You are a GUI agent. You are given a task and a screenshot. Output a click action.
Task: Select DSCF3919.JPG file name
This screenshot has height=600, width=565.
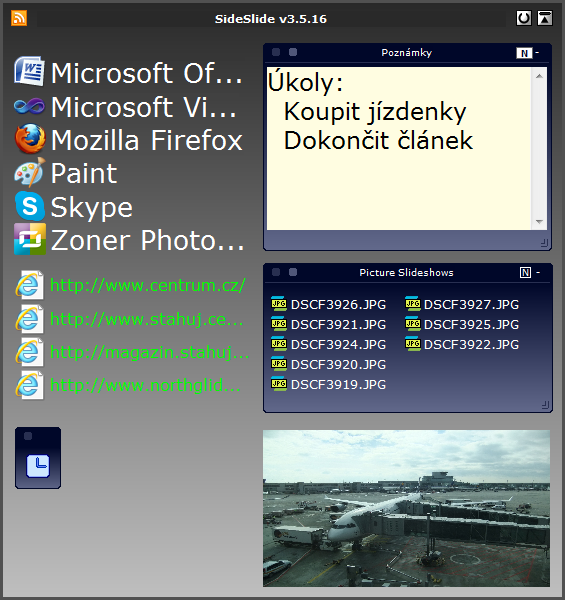coord(338,384)
